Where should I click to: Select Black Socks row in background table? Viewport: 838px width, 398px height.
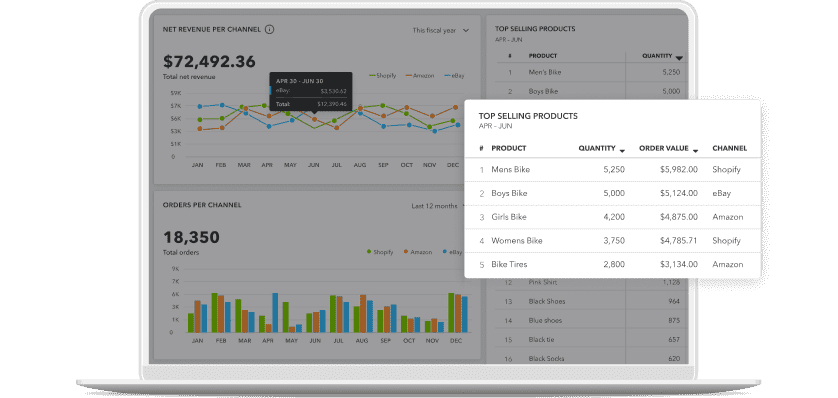[591, 358]
